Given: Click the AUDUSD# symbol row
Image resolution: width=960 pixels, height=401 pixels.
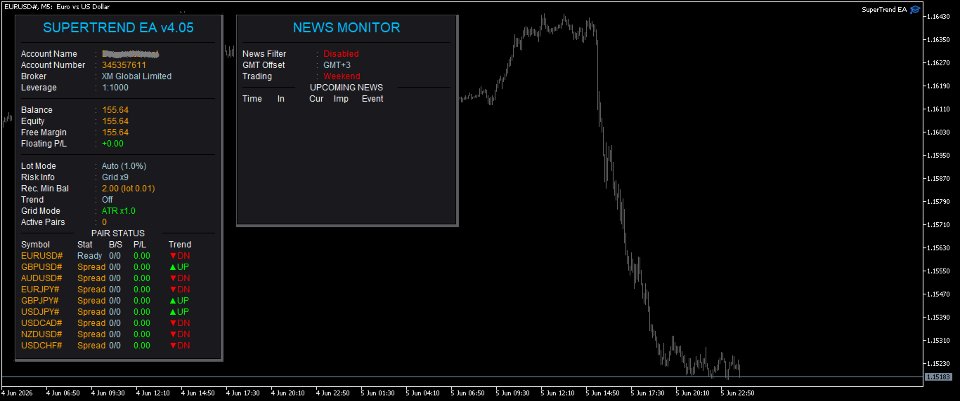Looking at the screenshot, I should pyautogui.click(x=106, y=278).
